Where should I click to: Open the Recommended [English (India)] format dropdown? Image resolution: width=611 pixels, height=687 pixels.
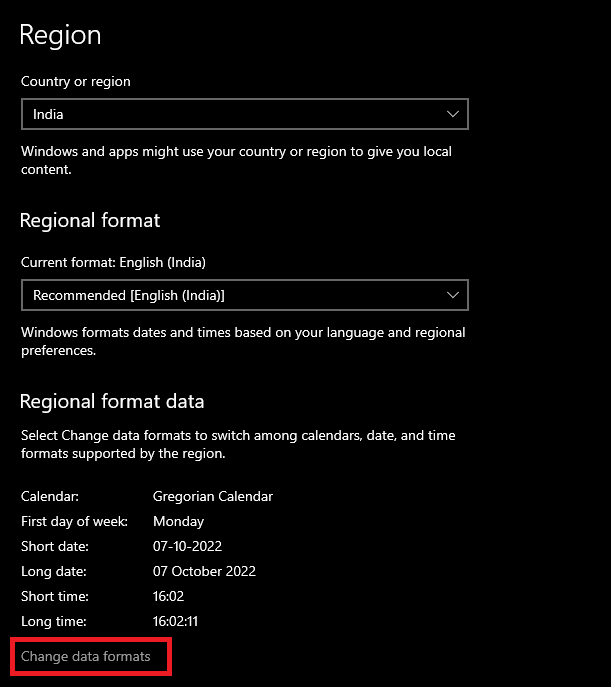click(x=244, y=295)
